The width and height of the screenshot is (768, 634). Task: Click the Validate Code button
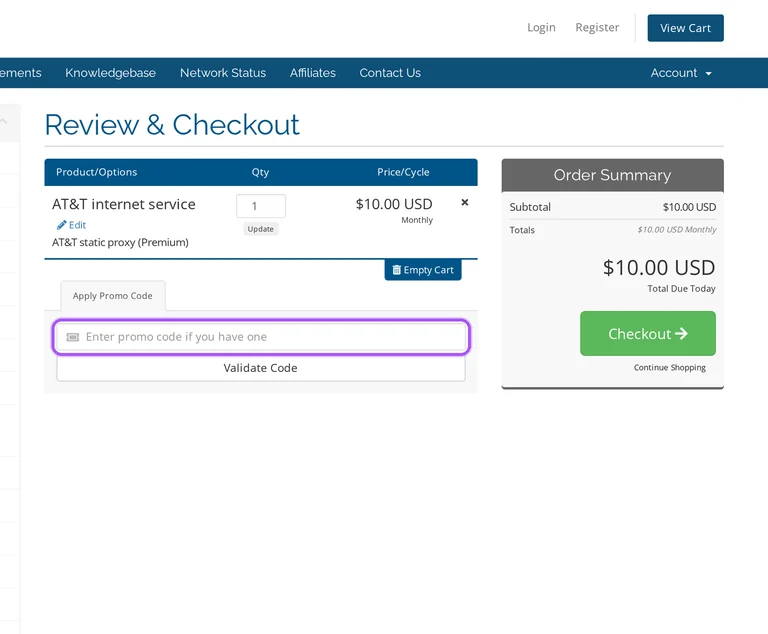click(261, 368)
